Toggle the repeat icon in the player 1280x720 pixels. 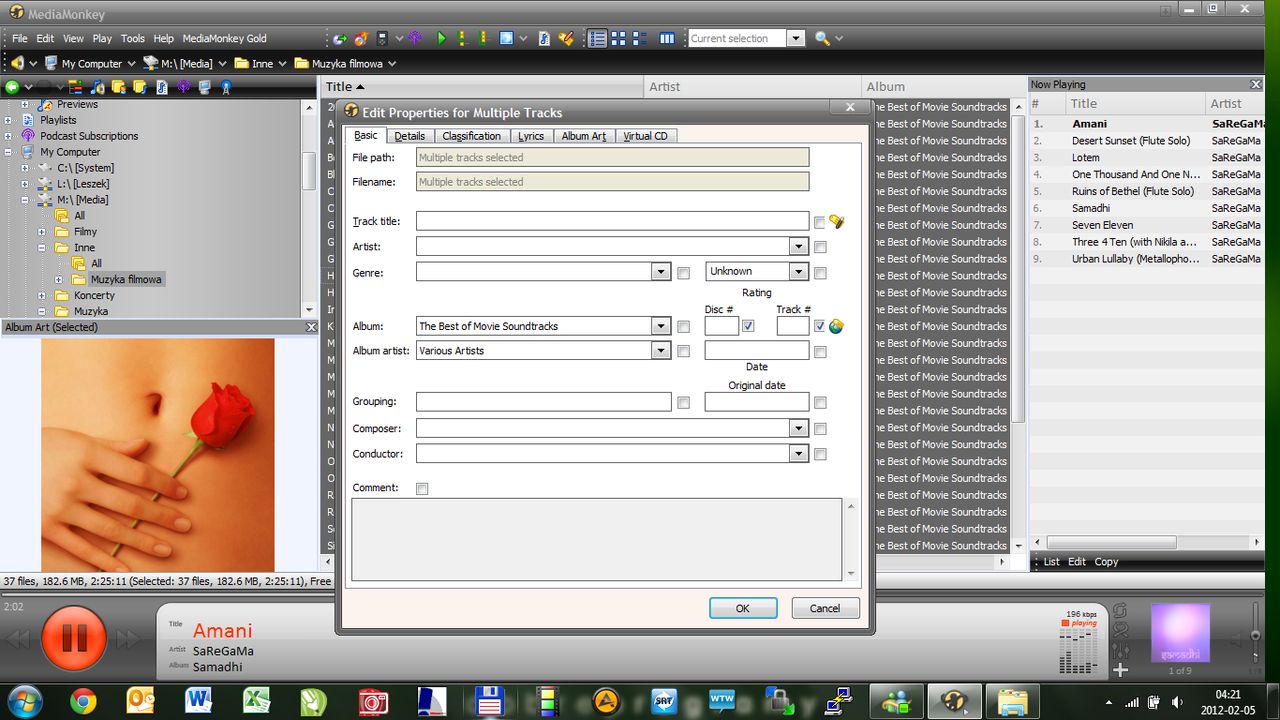pos(1120,610)
